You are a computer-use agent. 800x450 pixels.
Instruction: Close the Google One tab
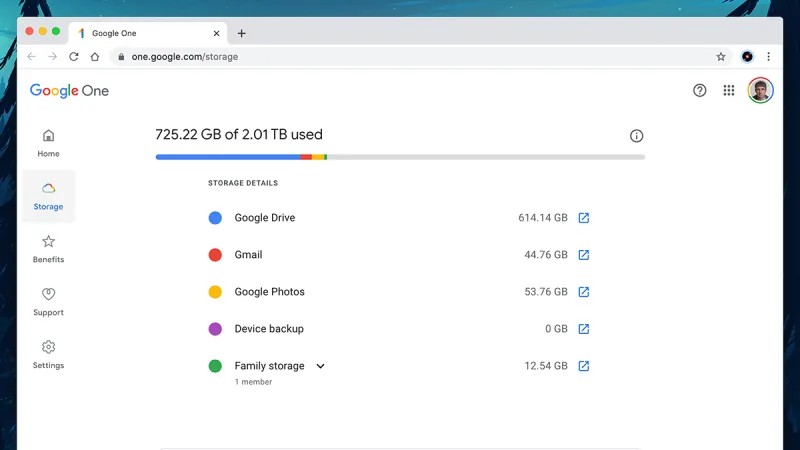pyautogui.click(x=216, y=33)
